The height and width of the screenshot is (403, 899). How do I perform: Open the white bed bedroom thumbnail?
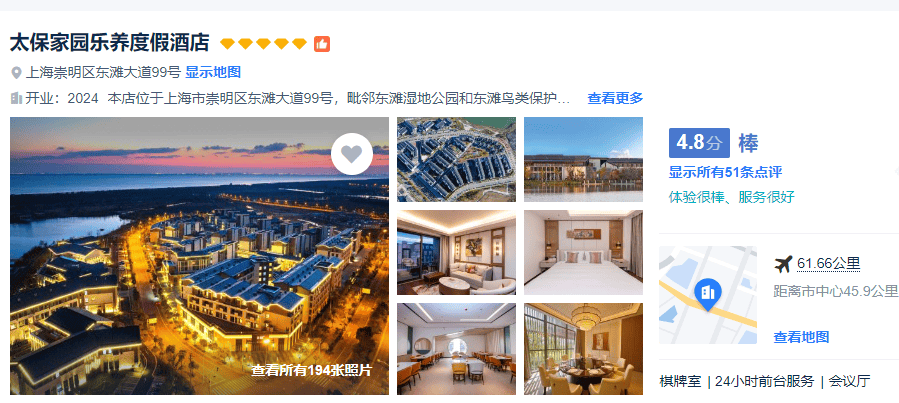583,252
